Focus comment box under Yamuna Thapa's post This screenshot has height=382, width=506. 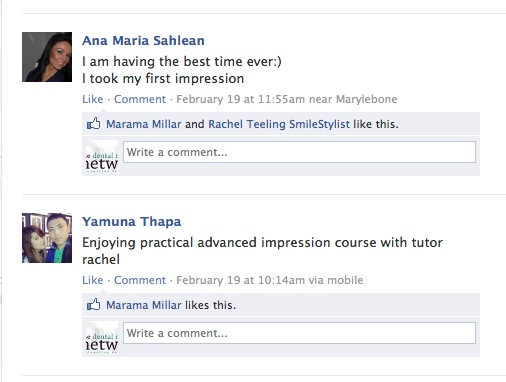pos(299,333)
